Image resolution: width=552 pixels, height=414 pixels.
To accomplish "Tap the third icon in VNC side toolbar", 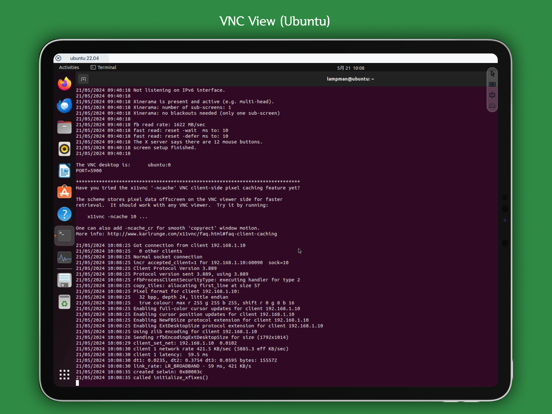I will (492, 95).
